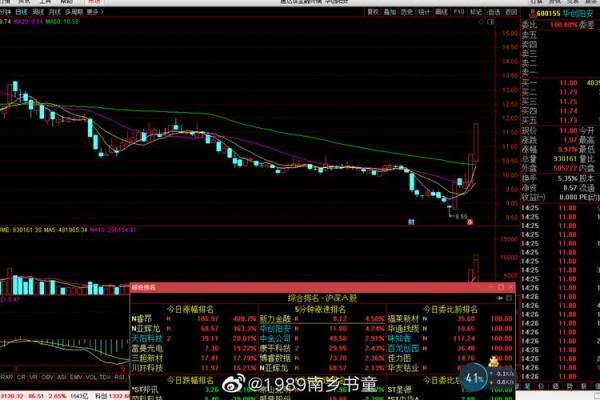
Task: Select the VOL-TDX indicator tab
Action: pos(98,377)
